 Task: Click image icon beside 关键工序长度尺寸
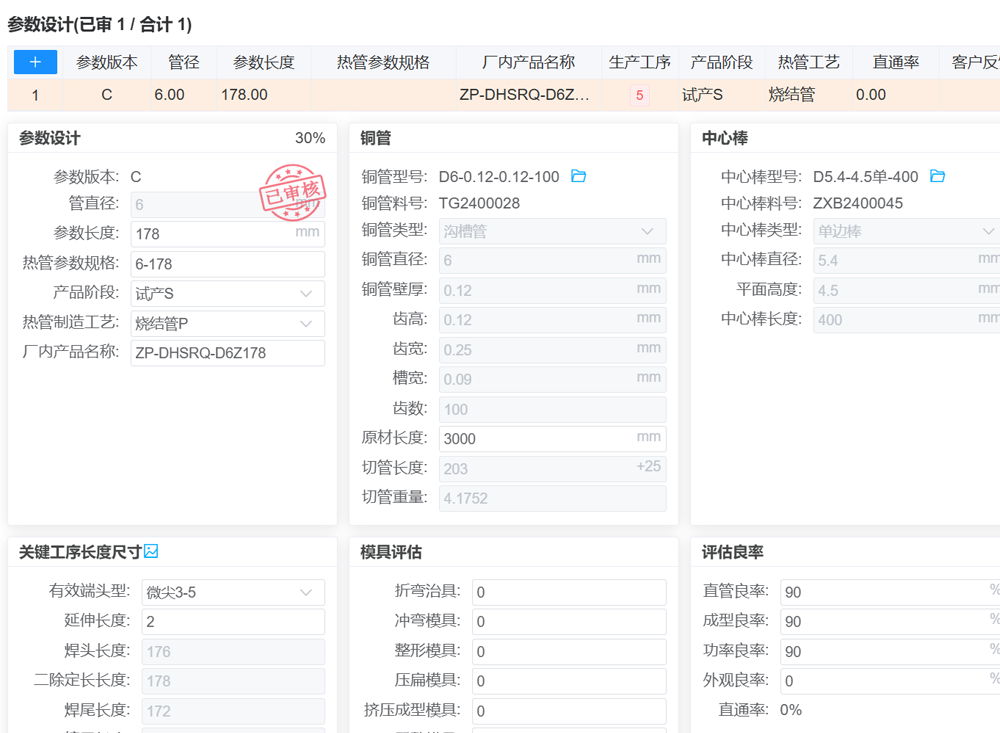click(151, 551)
